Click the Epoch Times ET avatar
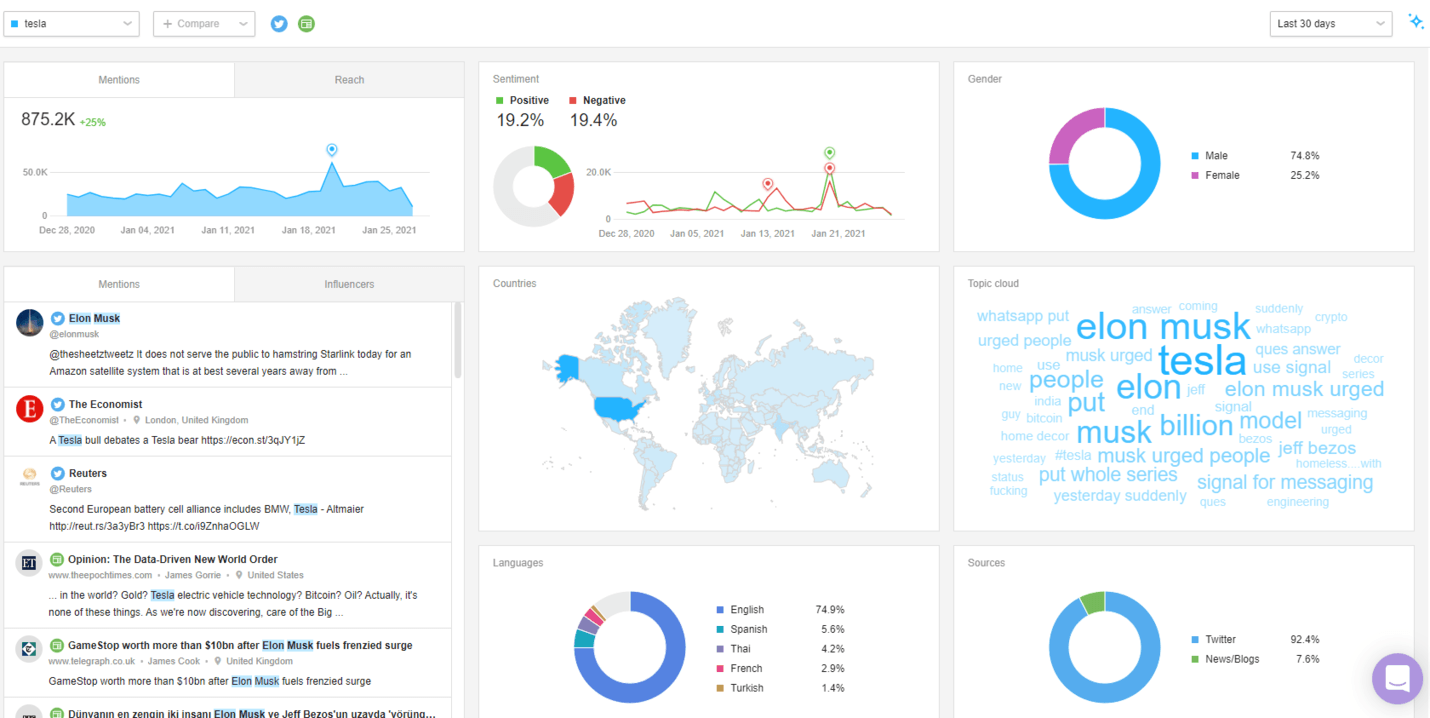This screenshot has width=1430, height=718. [29, 563]
